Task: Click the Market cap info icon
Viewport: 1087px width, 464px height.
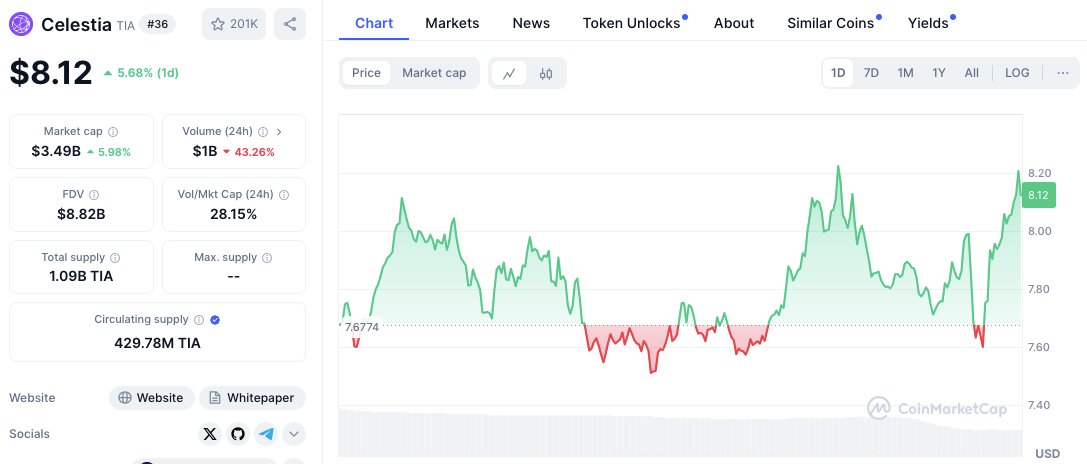Action: coord(113,132)
